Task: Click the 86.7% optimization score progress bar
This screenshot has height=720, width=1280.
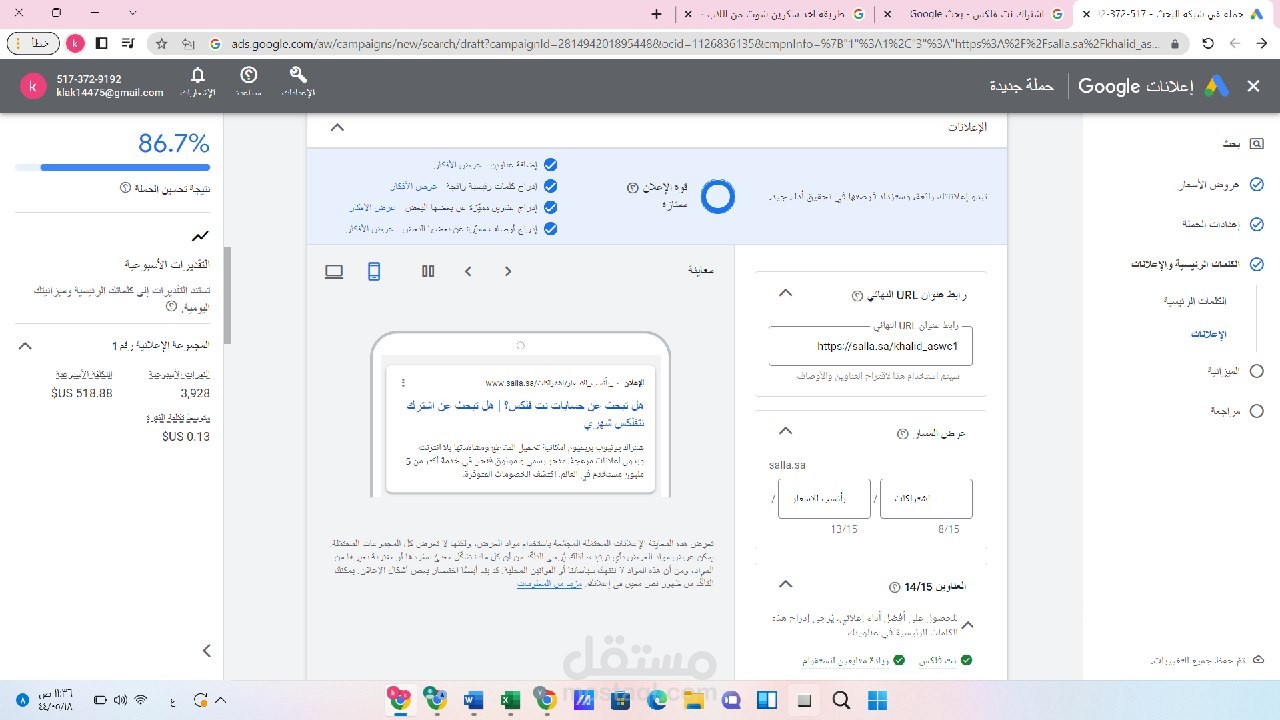Action: click(x=112, y=167)
